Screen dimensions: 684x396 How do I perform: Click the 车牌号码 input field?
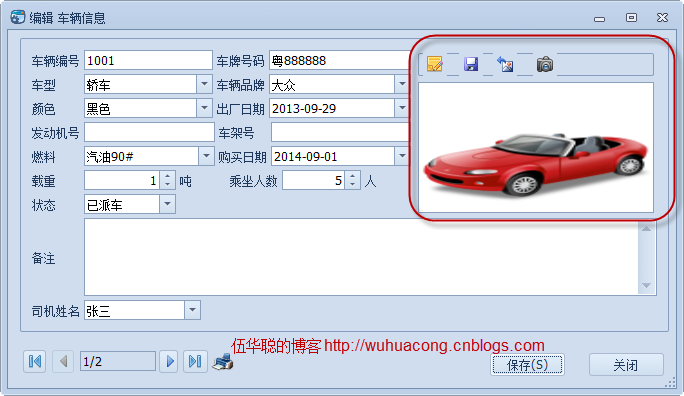coord(339,60)
